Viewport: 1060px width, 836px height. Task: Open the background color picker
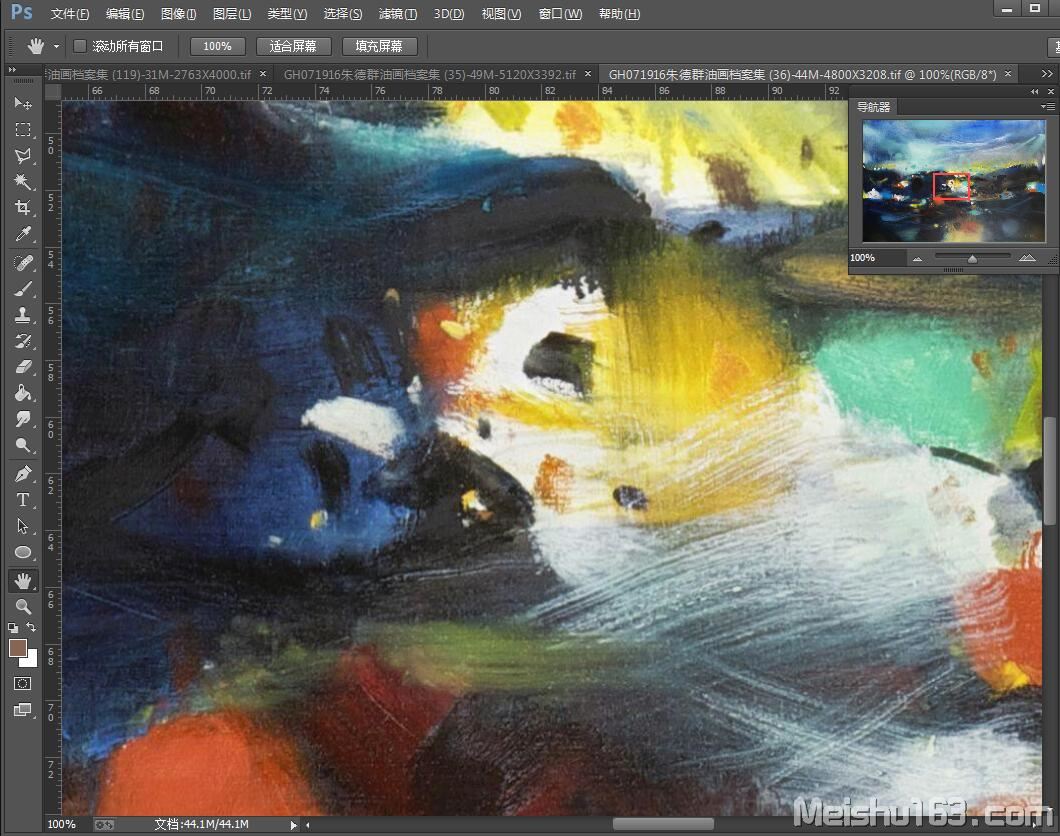click(30, 660)
